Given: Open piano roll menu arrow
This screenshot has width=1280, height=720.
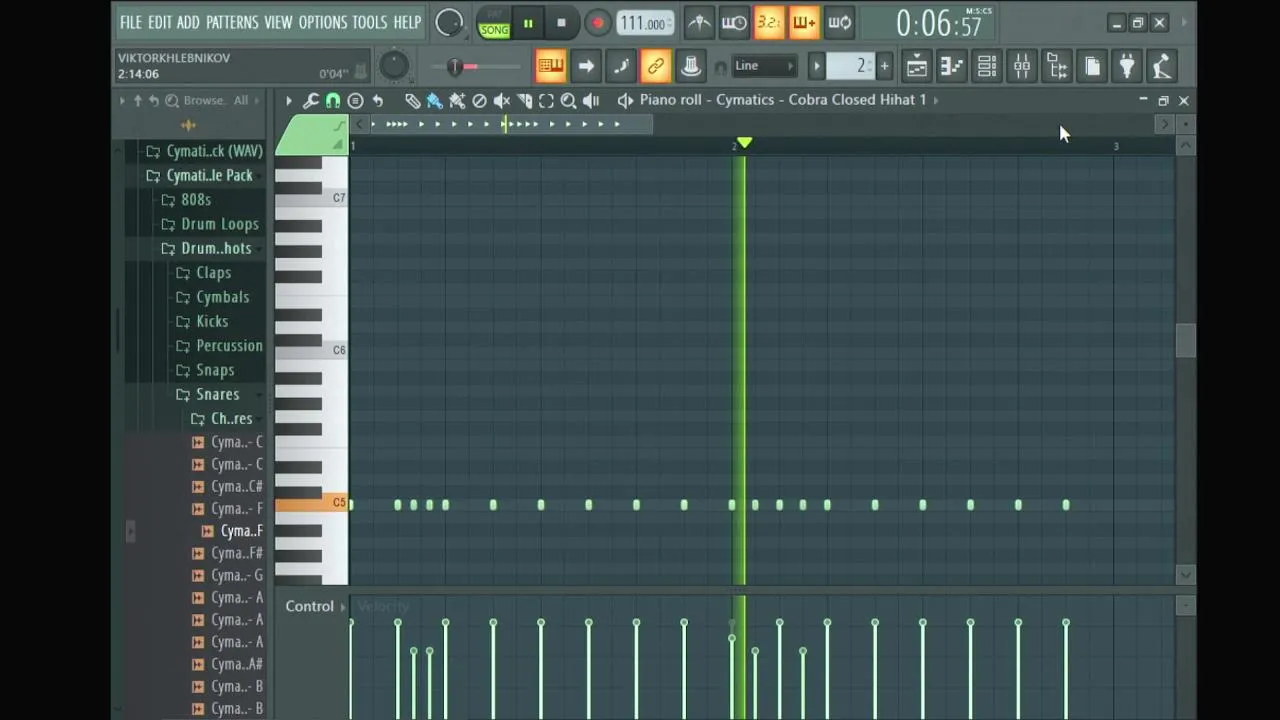Looking at the screenshot, I should pos(289,100).
